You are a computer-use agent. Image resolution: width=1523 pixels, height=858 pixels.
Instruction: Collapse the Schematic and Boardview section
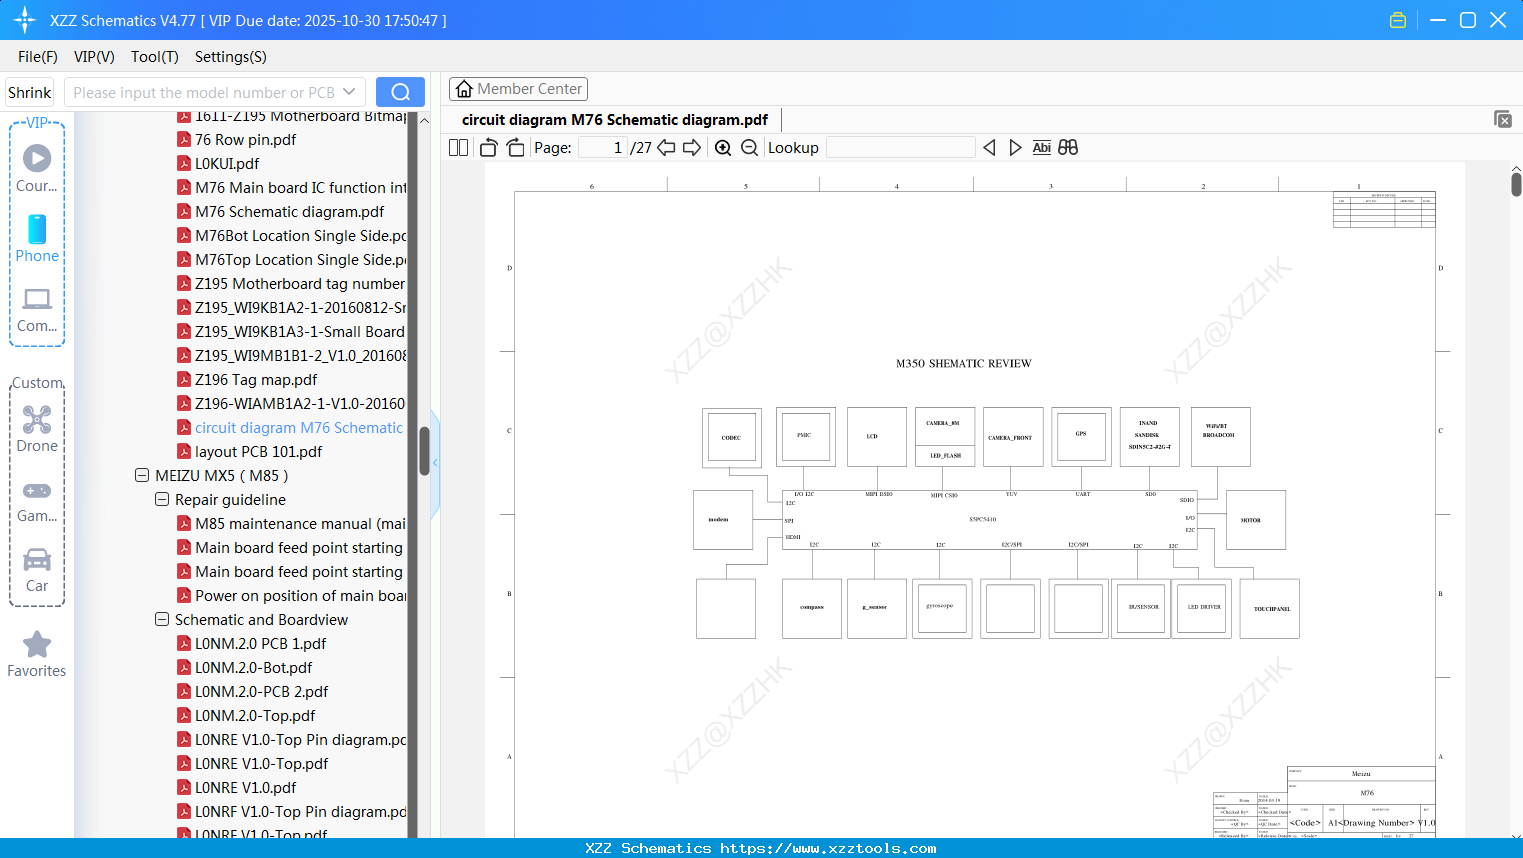pyautogui.click(x=161, y=619)
